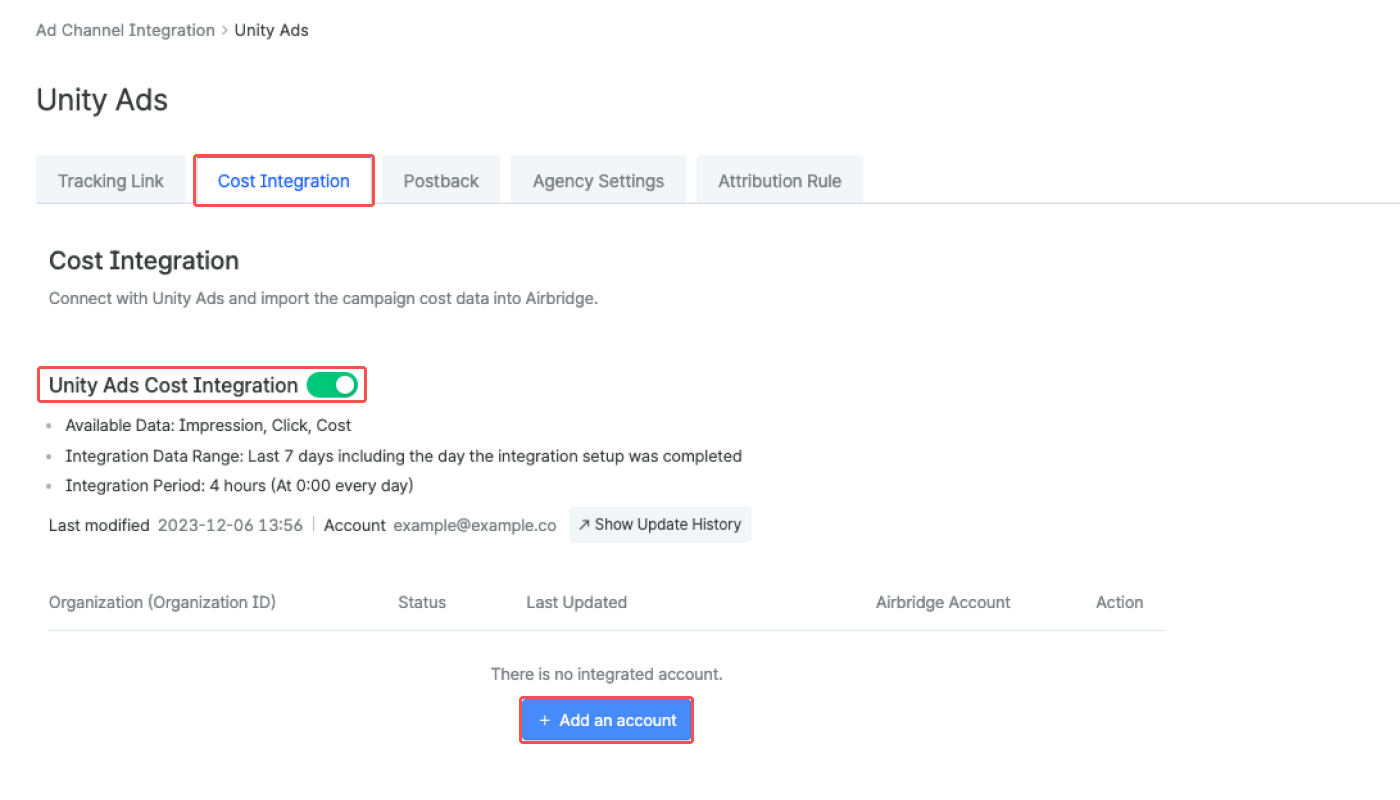This screenshot has height=800, width=1400.
Task: Click the account email example@example.co
Action: pos(475,525)
